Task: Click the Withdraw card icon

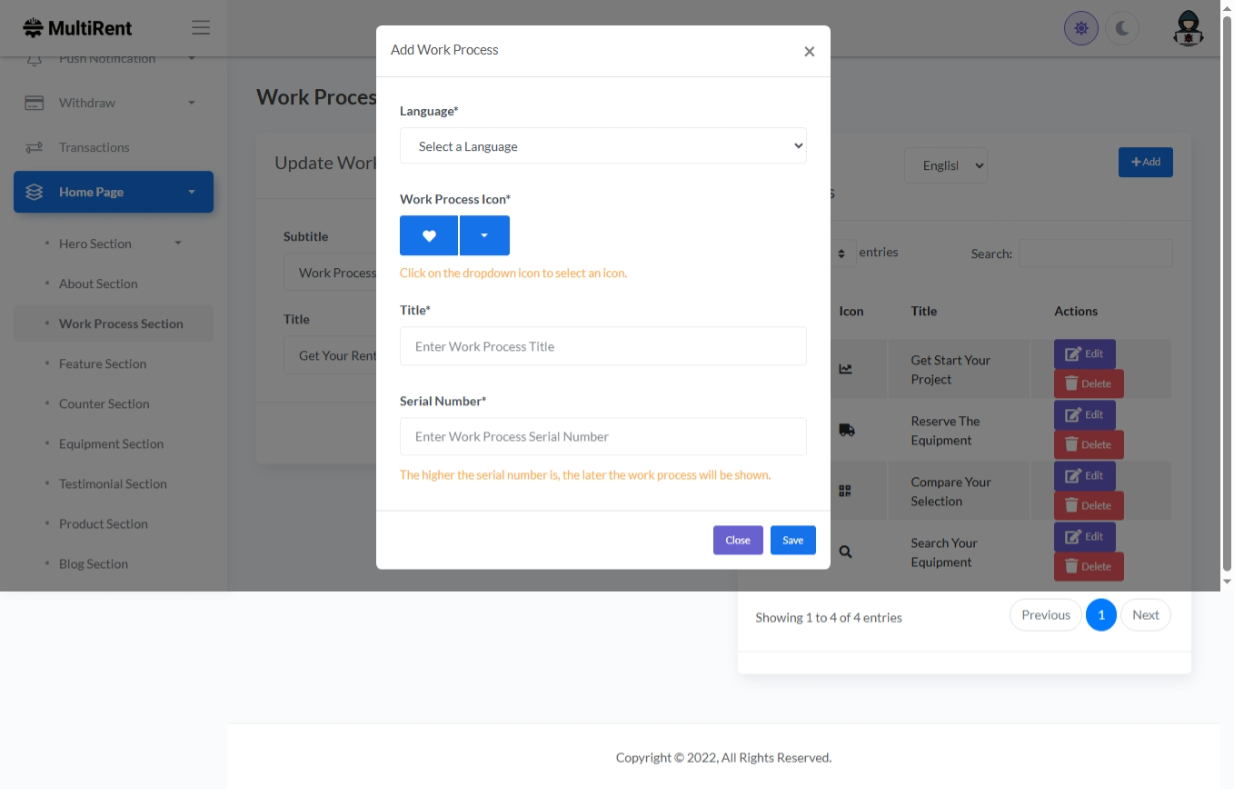Action: [34, 103]
